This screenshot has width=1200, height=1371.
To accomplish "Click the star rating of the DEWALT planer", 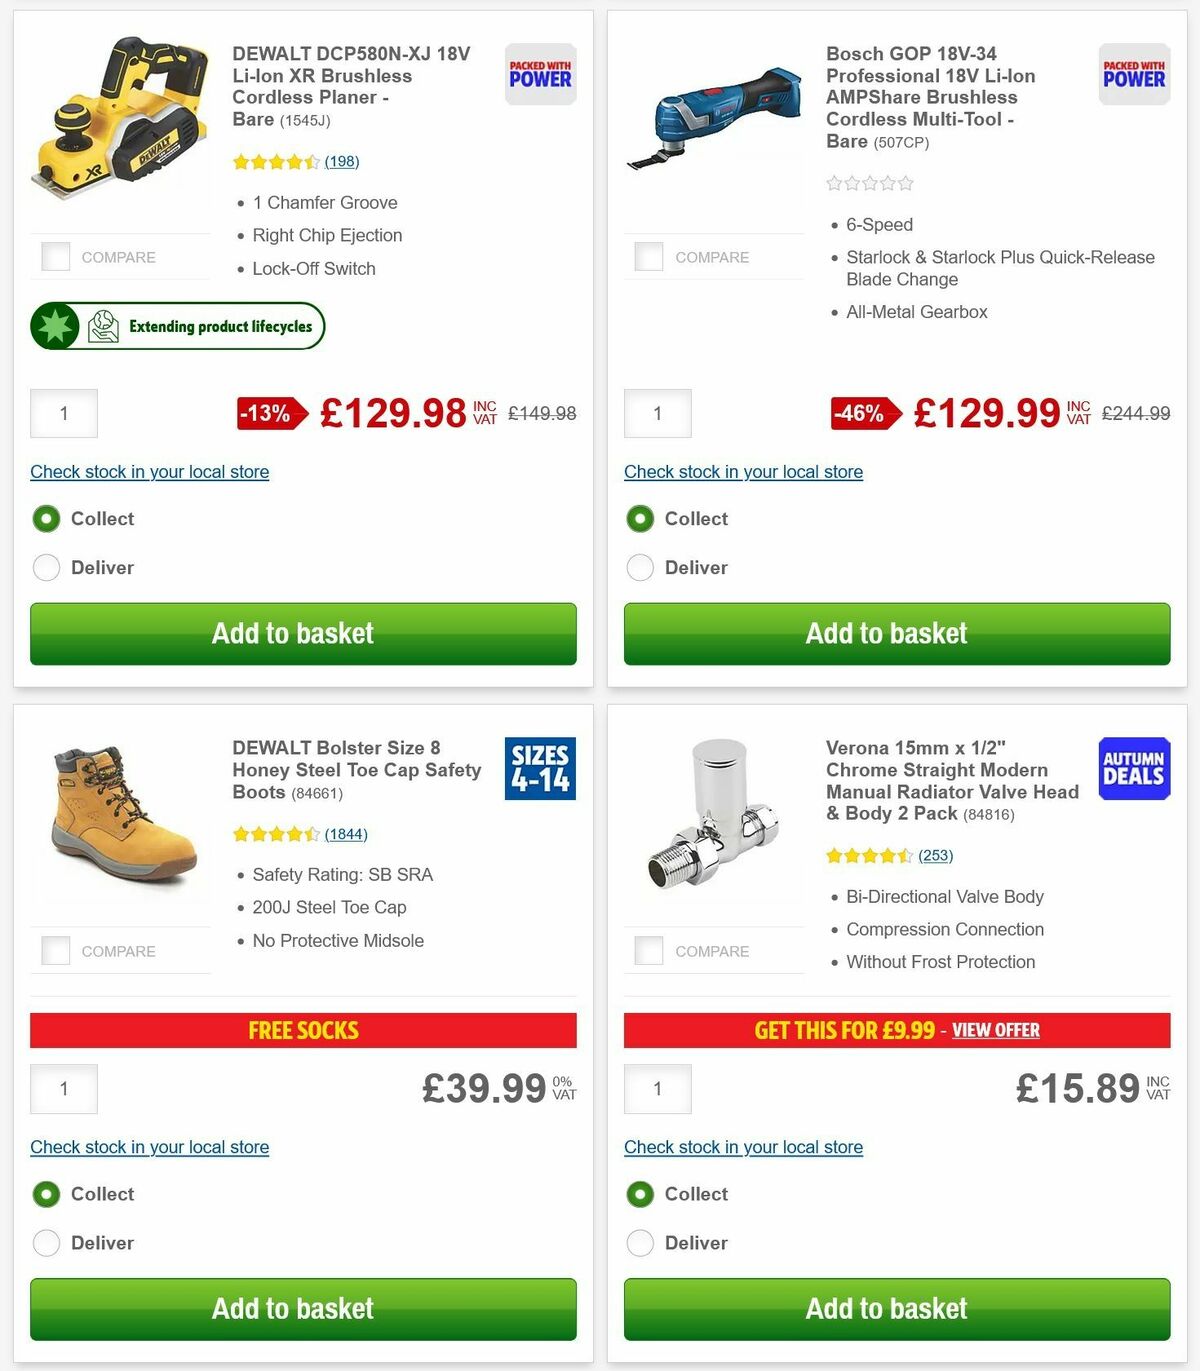I will [275, 161].
